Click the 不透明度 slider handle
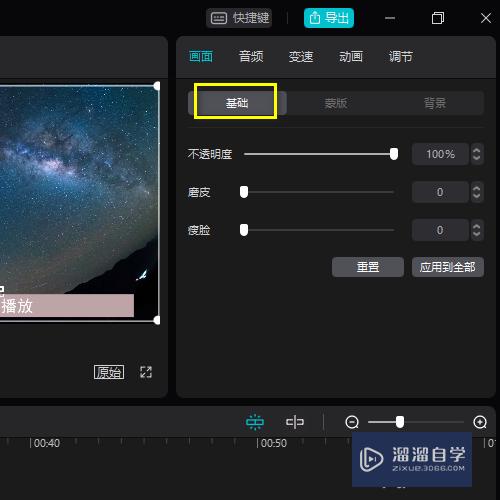The height and width of the screenshot is (500, 500). (x=394, y=154)
